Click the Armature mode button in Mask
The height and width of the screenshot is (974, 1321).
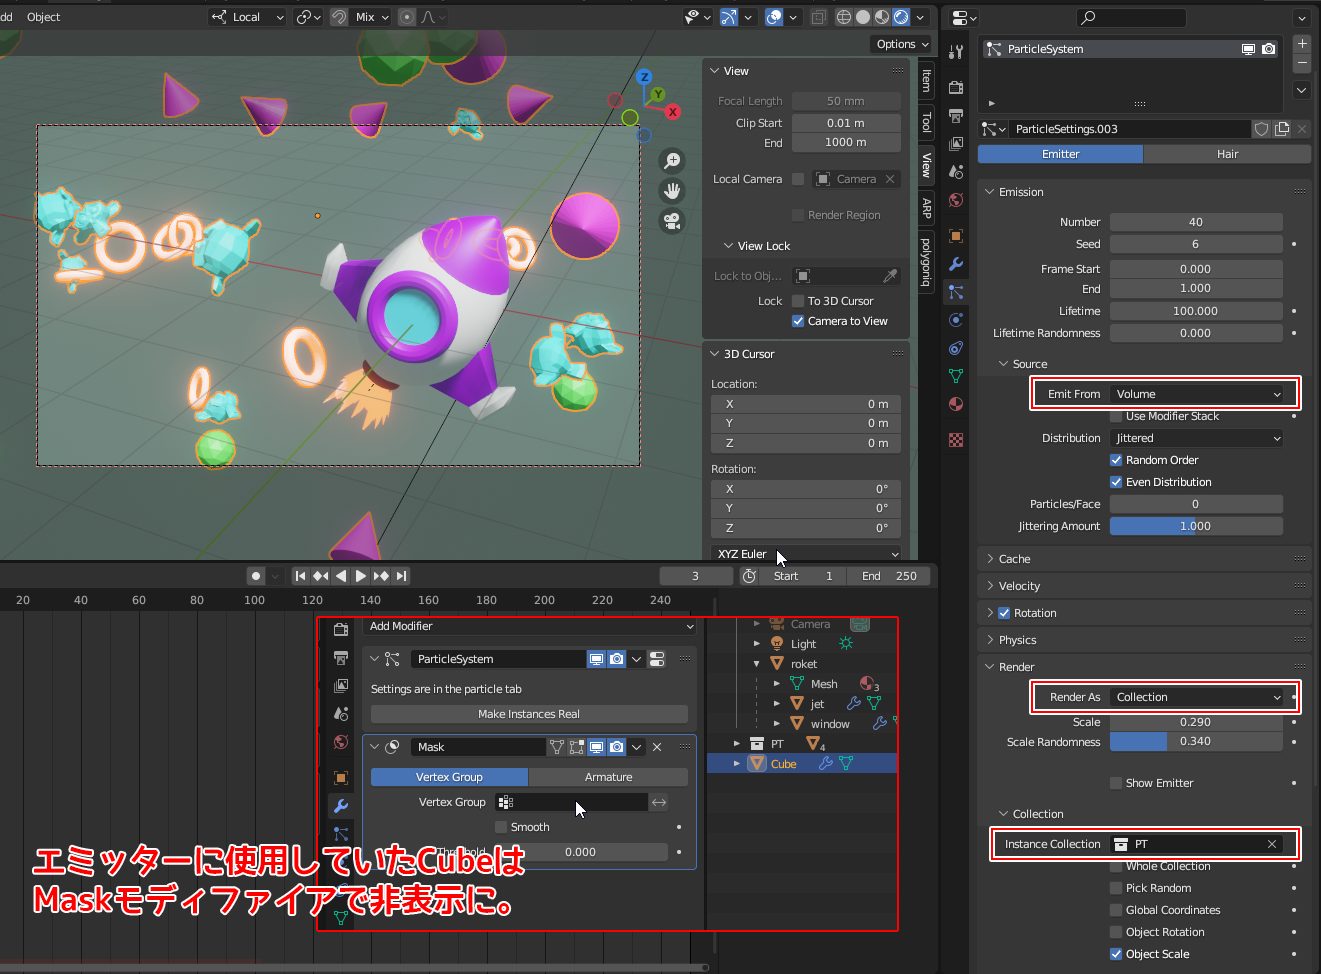608,777
